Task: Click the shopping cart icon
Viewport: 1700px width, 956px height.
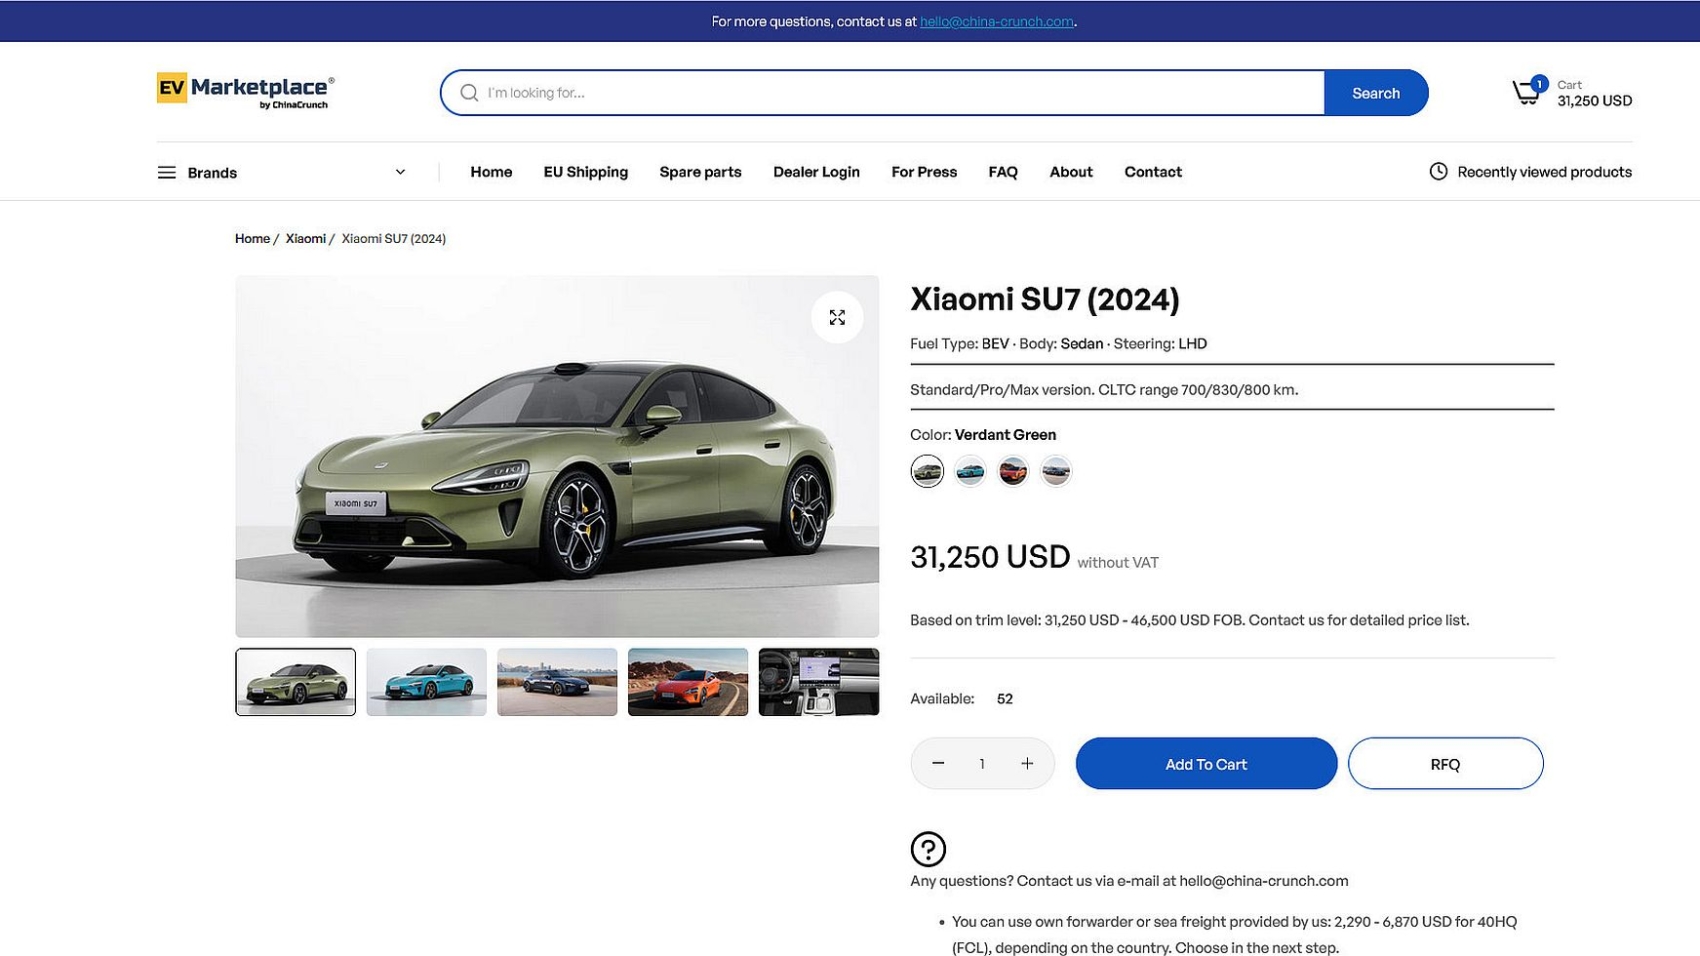Action: 1526,93
